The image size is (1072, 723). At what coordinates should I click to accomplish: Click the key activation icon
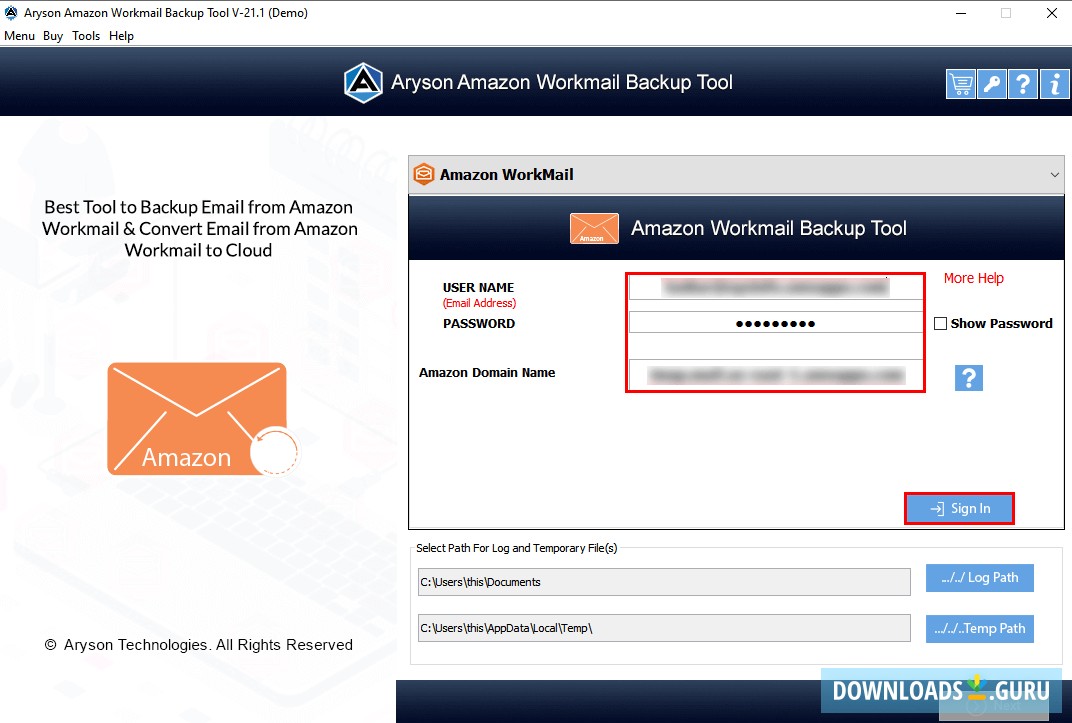click(x=991, y=84)
